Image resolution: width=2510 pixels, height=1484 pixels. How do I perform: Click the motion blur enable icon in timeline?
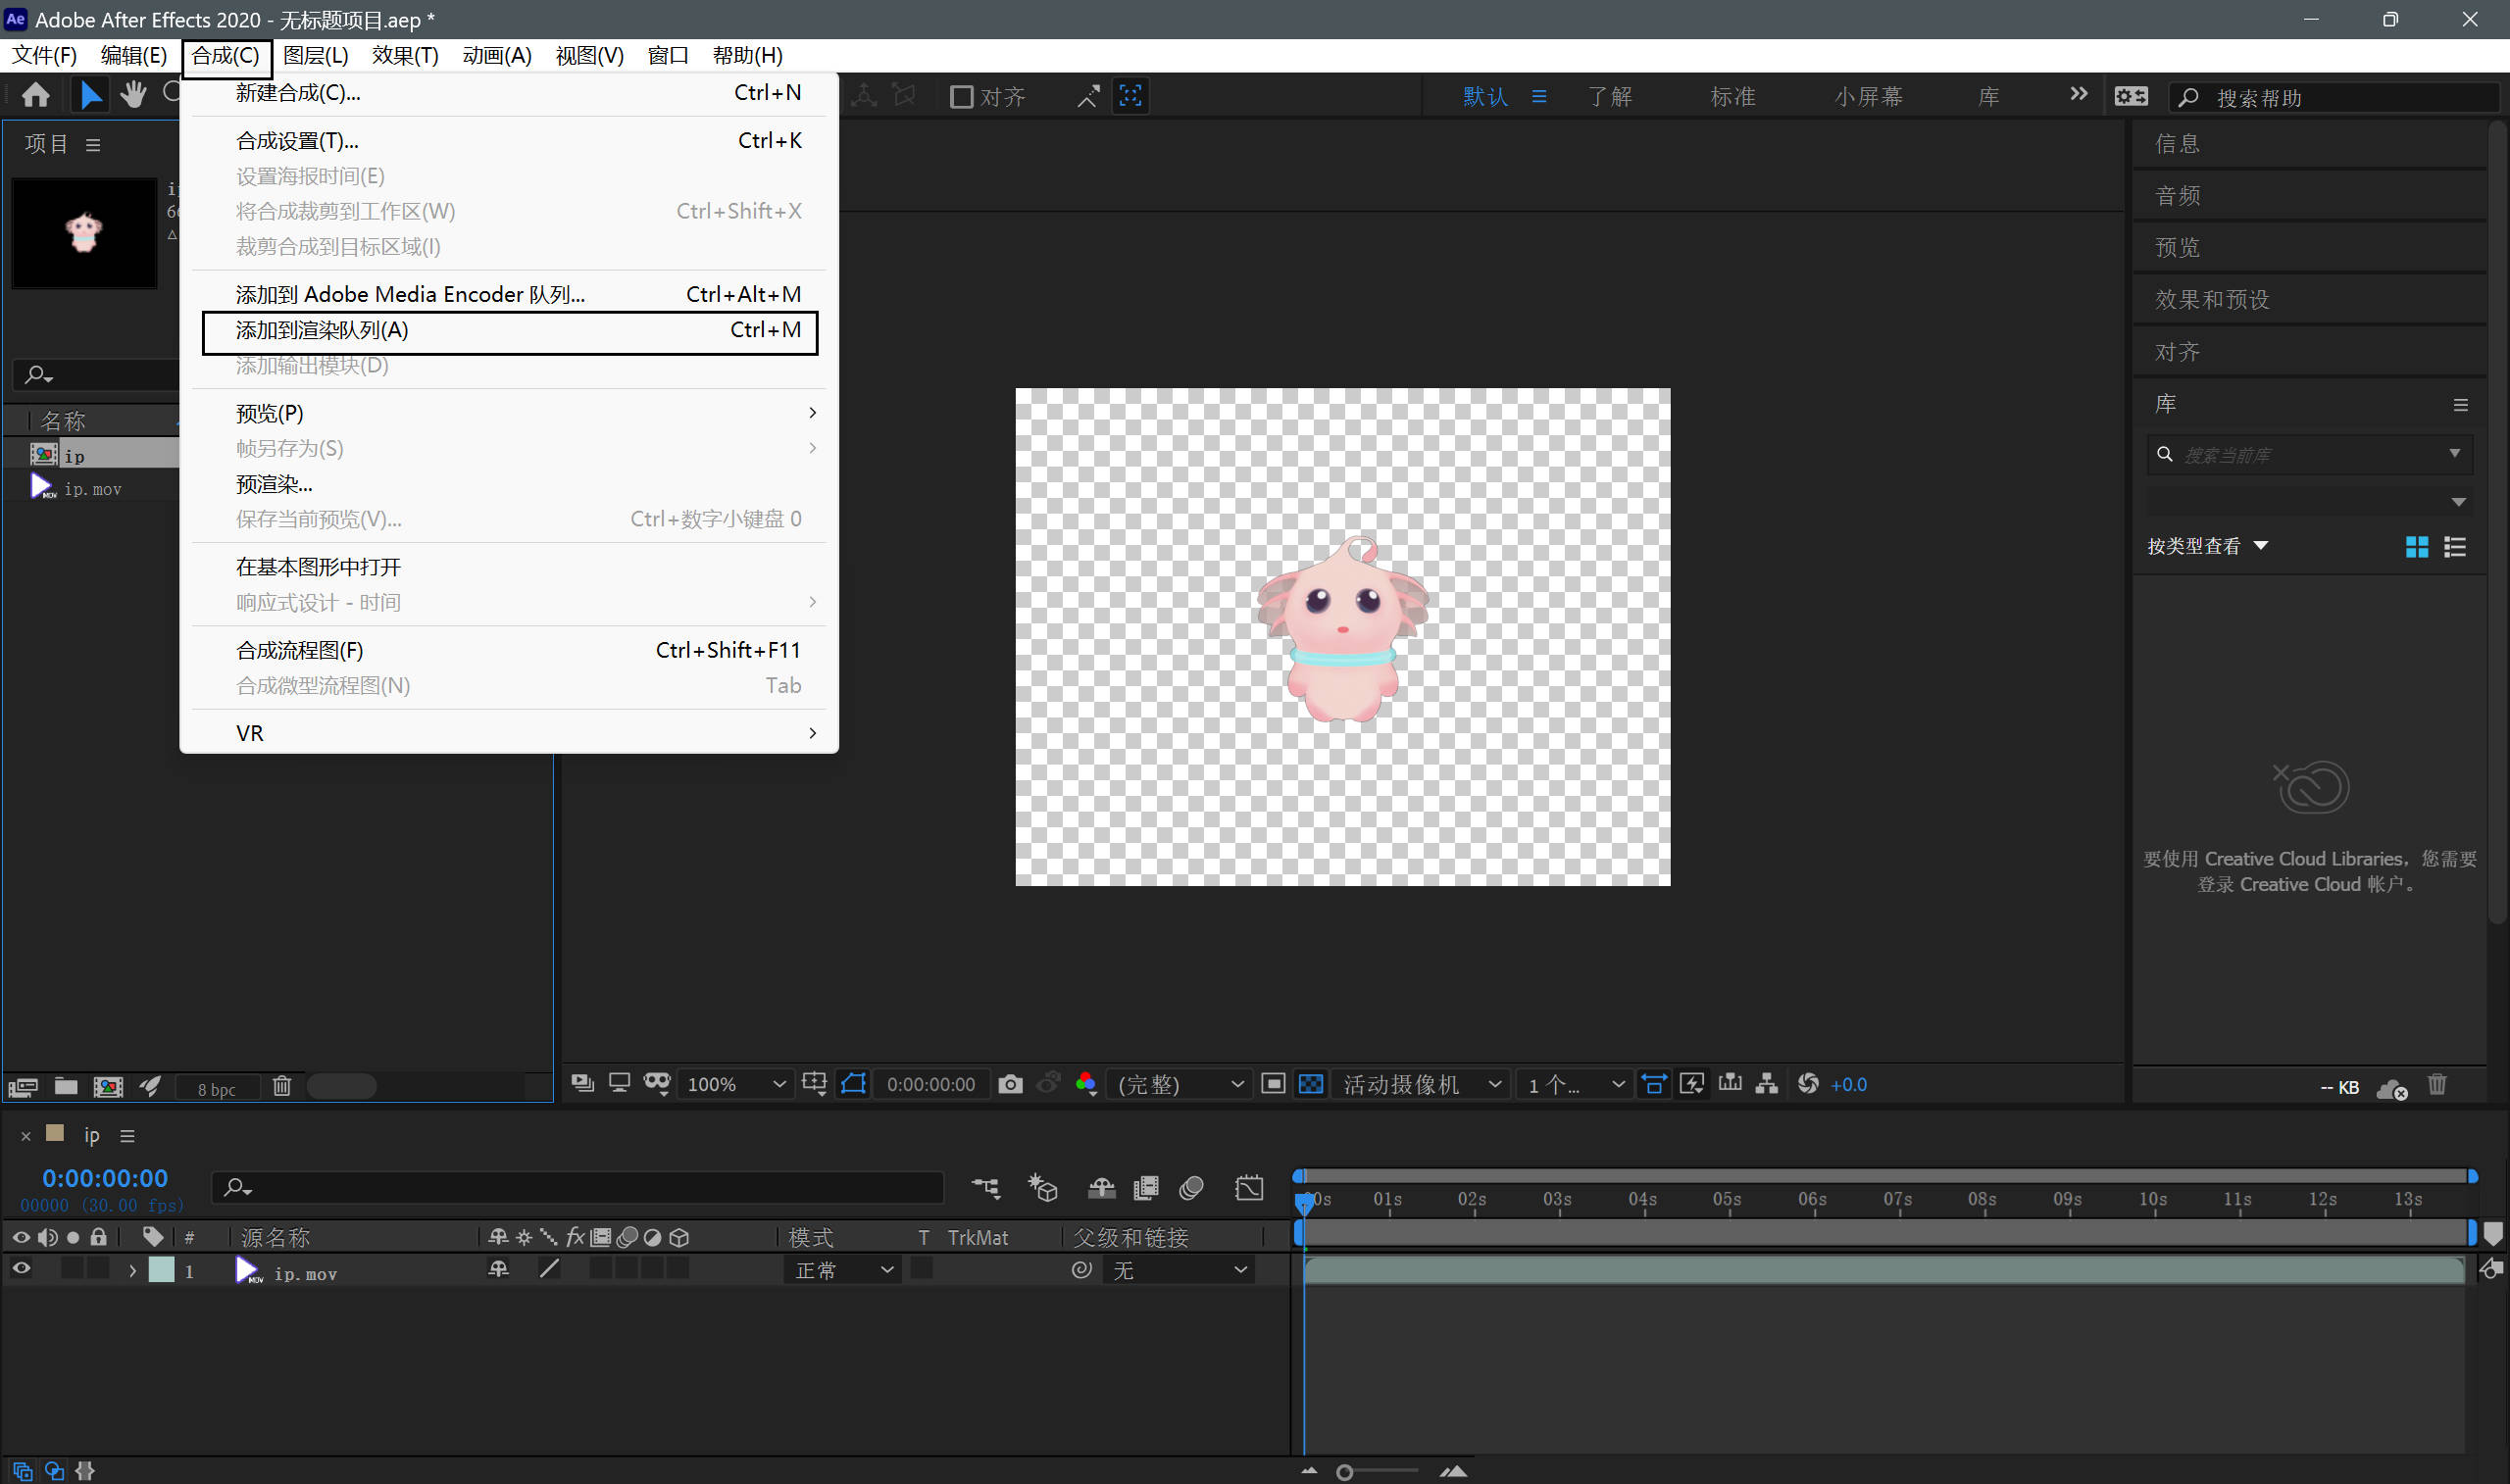pyautogui.click(x=1191, y=1187)
